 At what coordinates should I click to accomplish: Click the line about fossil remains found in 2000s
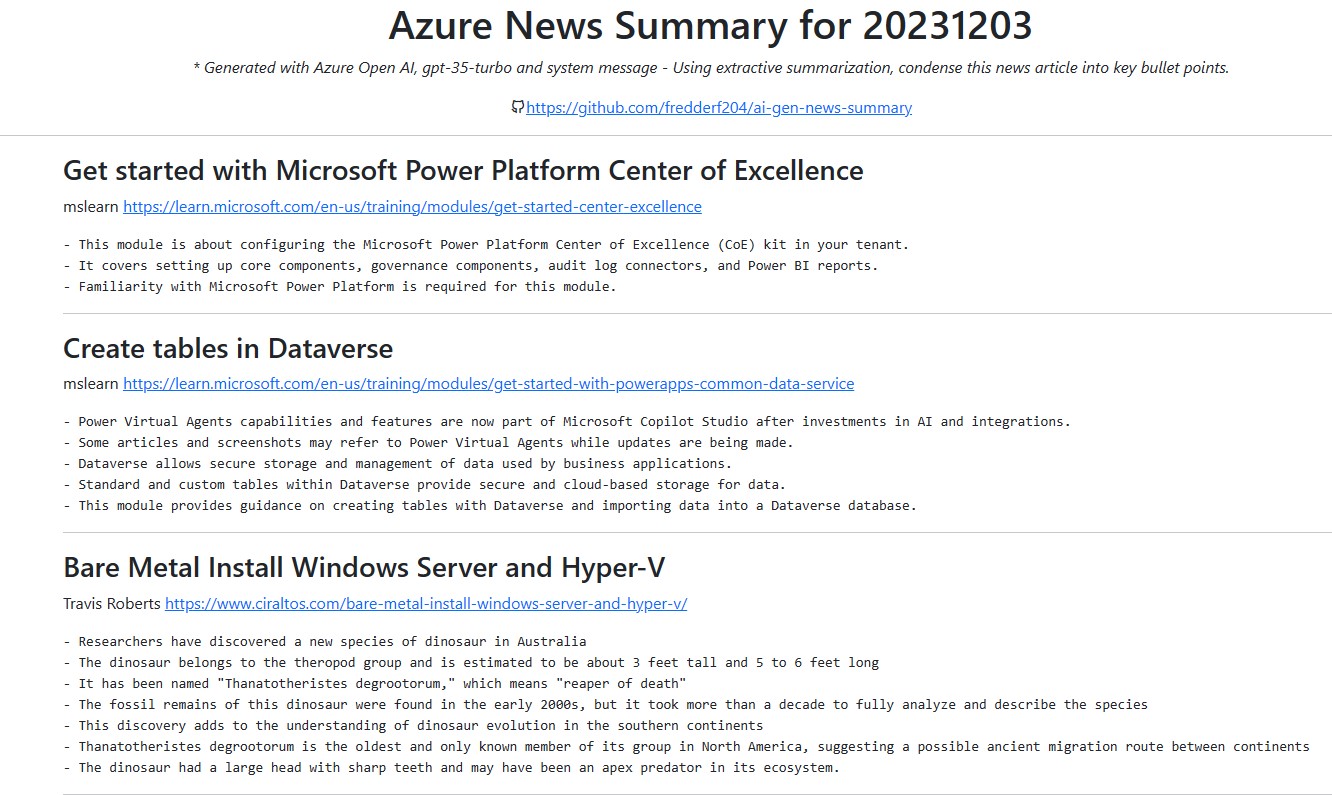pos(605,704)
